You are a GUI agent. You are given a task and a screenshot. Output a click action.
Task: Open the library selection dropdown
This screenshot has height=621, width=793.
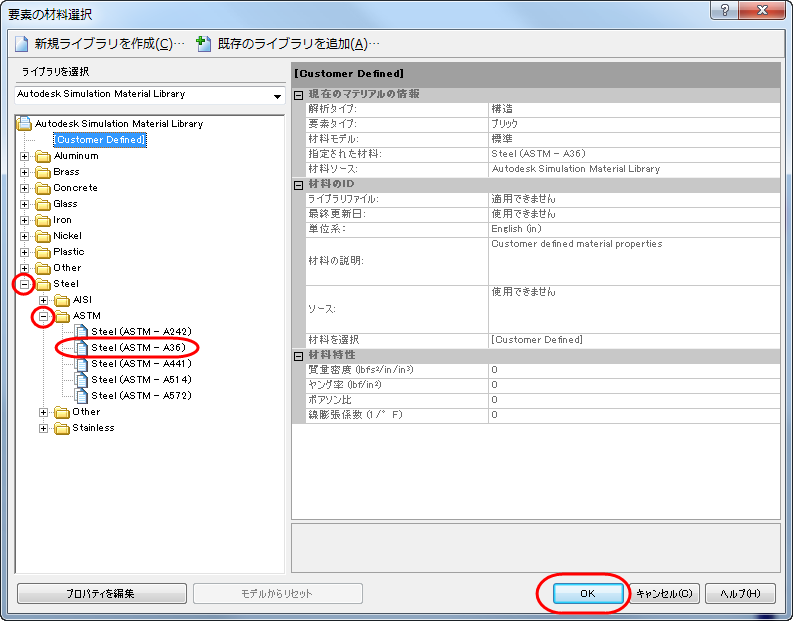277,96
